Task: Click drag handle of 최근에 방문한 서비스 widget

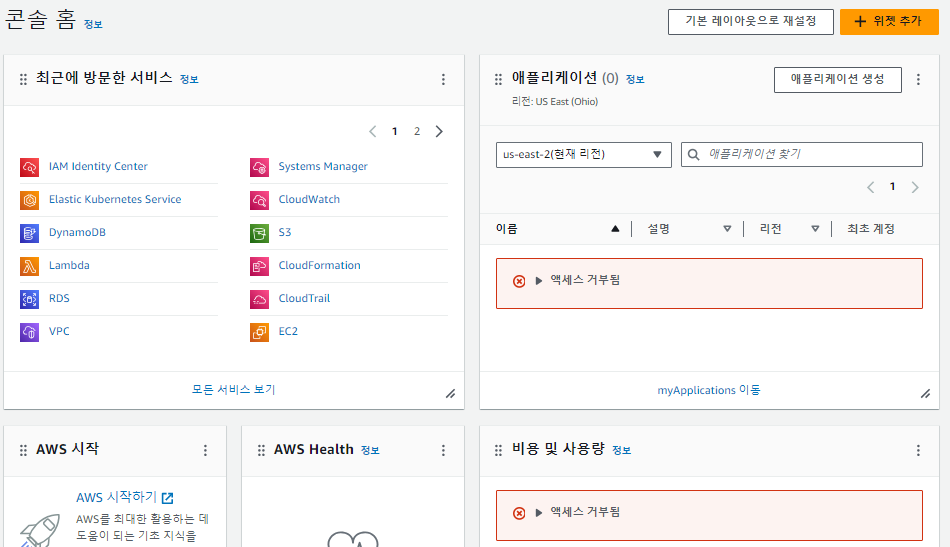Action: click(23, 79)
